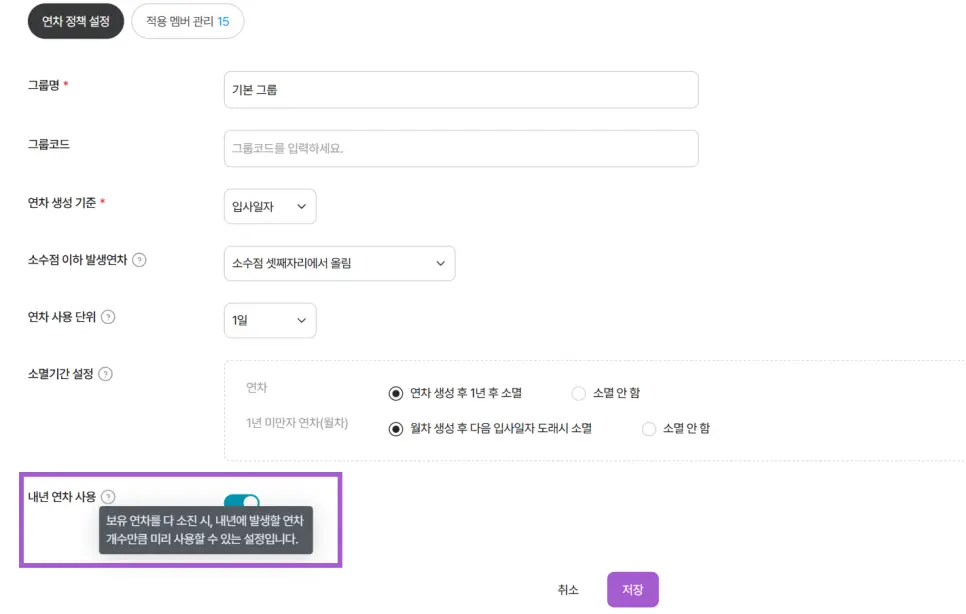Select the 연차 정책 설정 tab
The image size is (966, 614).
pos(75,21)
